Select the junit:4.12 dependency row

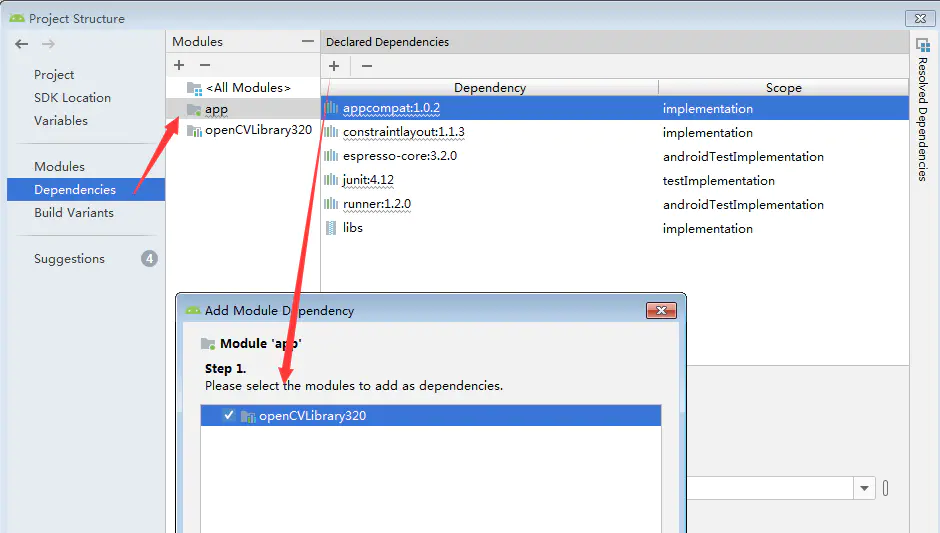coord(368,180)
